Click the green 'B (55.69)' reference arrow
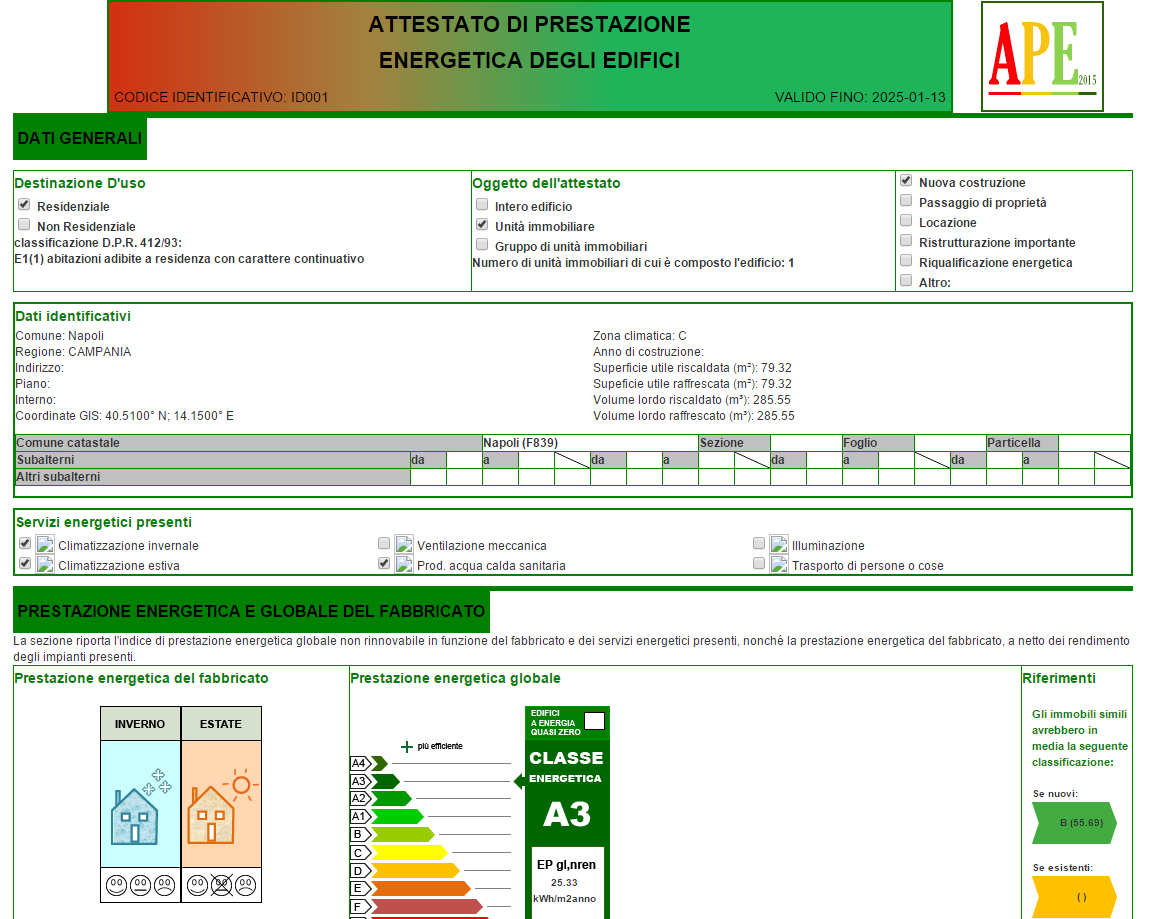1151x919 pixels. [x=1075, y=823]
